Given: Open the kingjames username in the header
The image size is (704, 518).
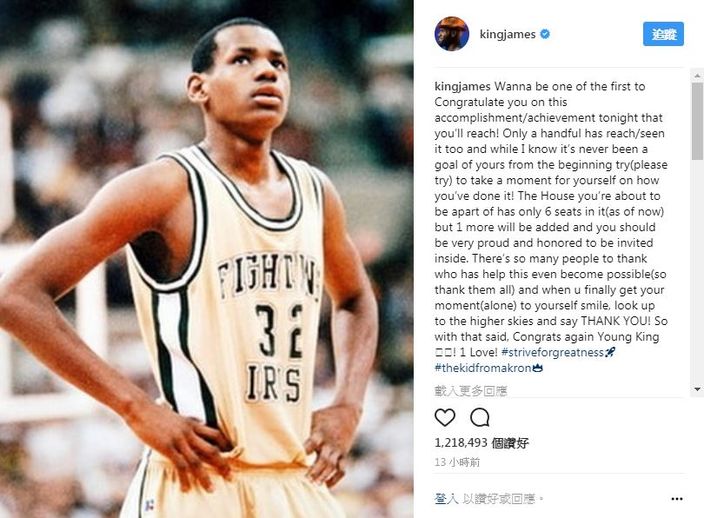Looking at the screenshot, I should [x=507, y=34].
